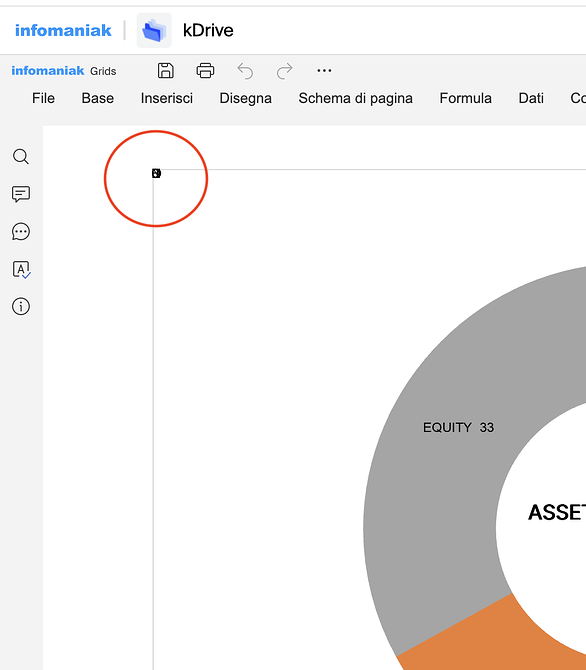Switch to the Formula tab
Viewport: 586px width, 670px height.
point(465,98)
